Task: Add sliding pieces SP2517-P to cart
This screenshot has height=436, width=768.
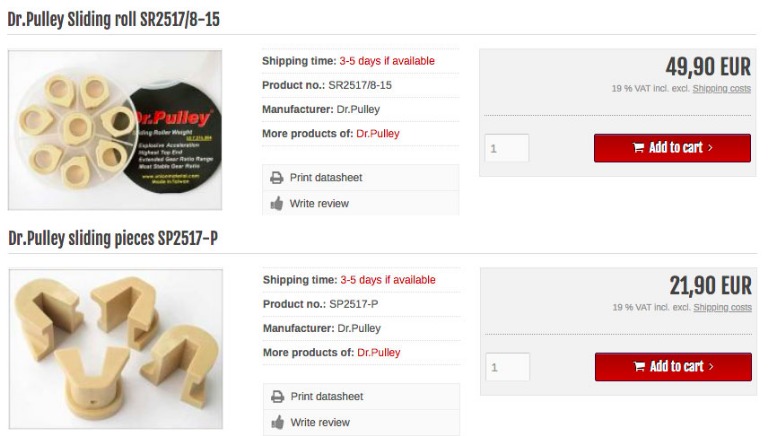Action: (x=673, y=366)
